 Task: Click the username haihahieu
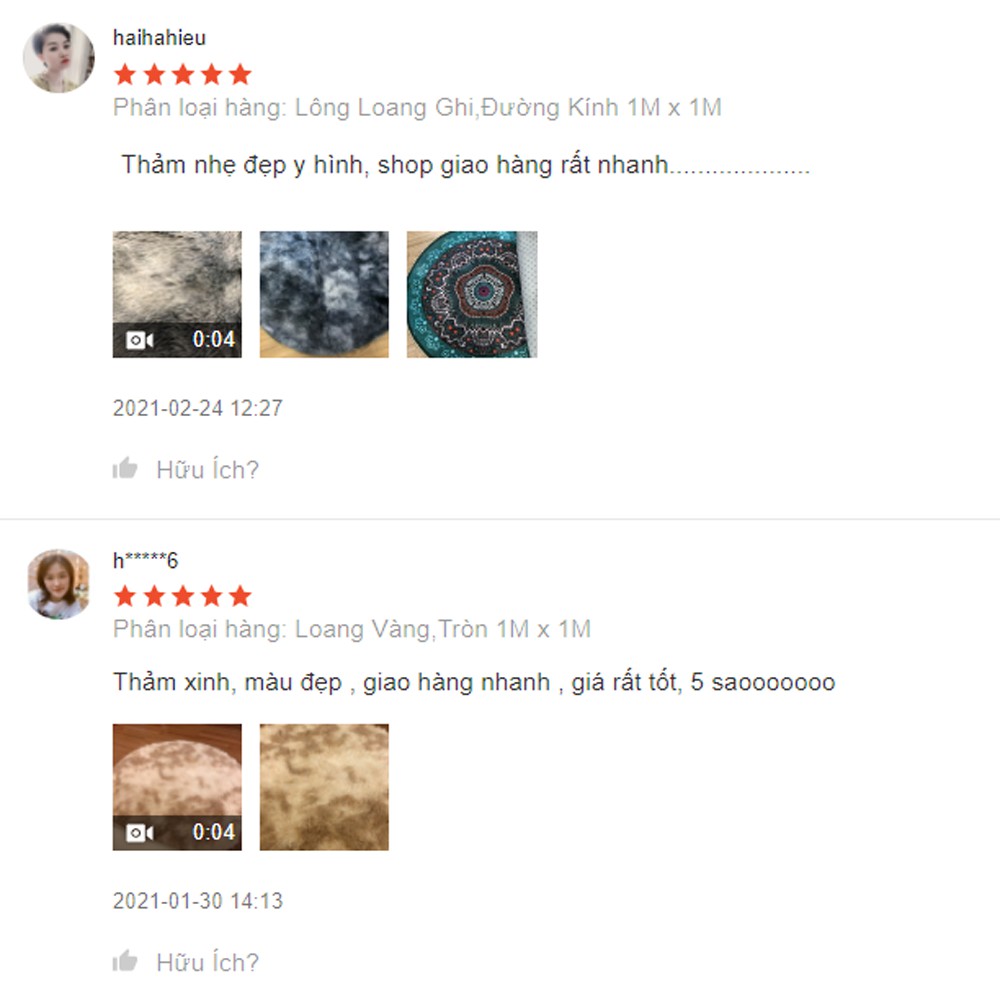[159, 38]
